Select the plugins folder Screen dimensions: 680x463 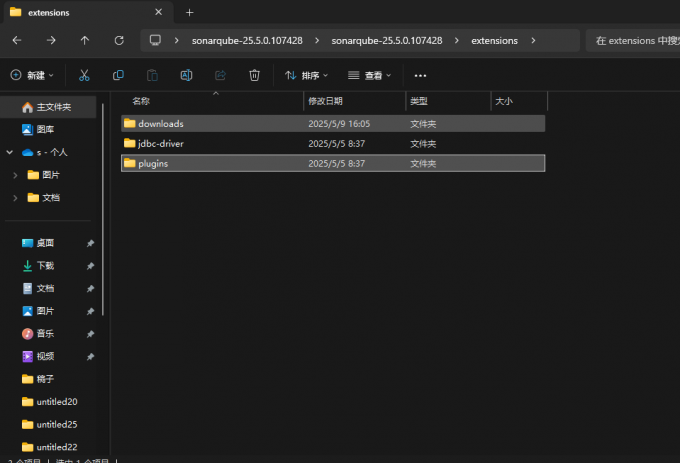[333, 163]
